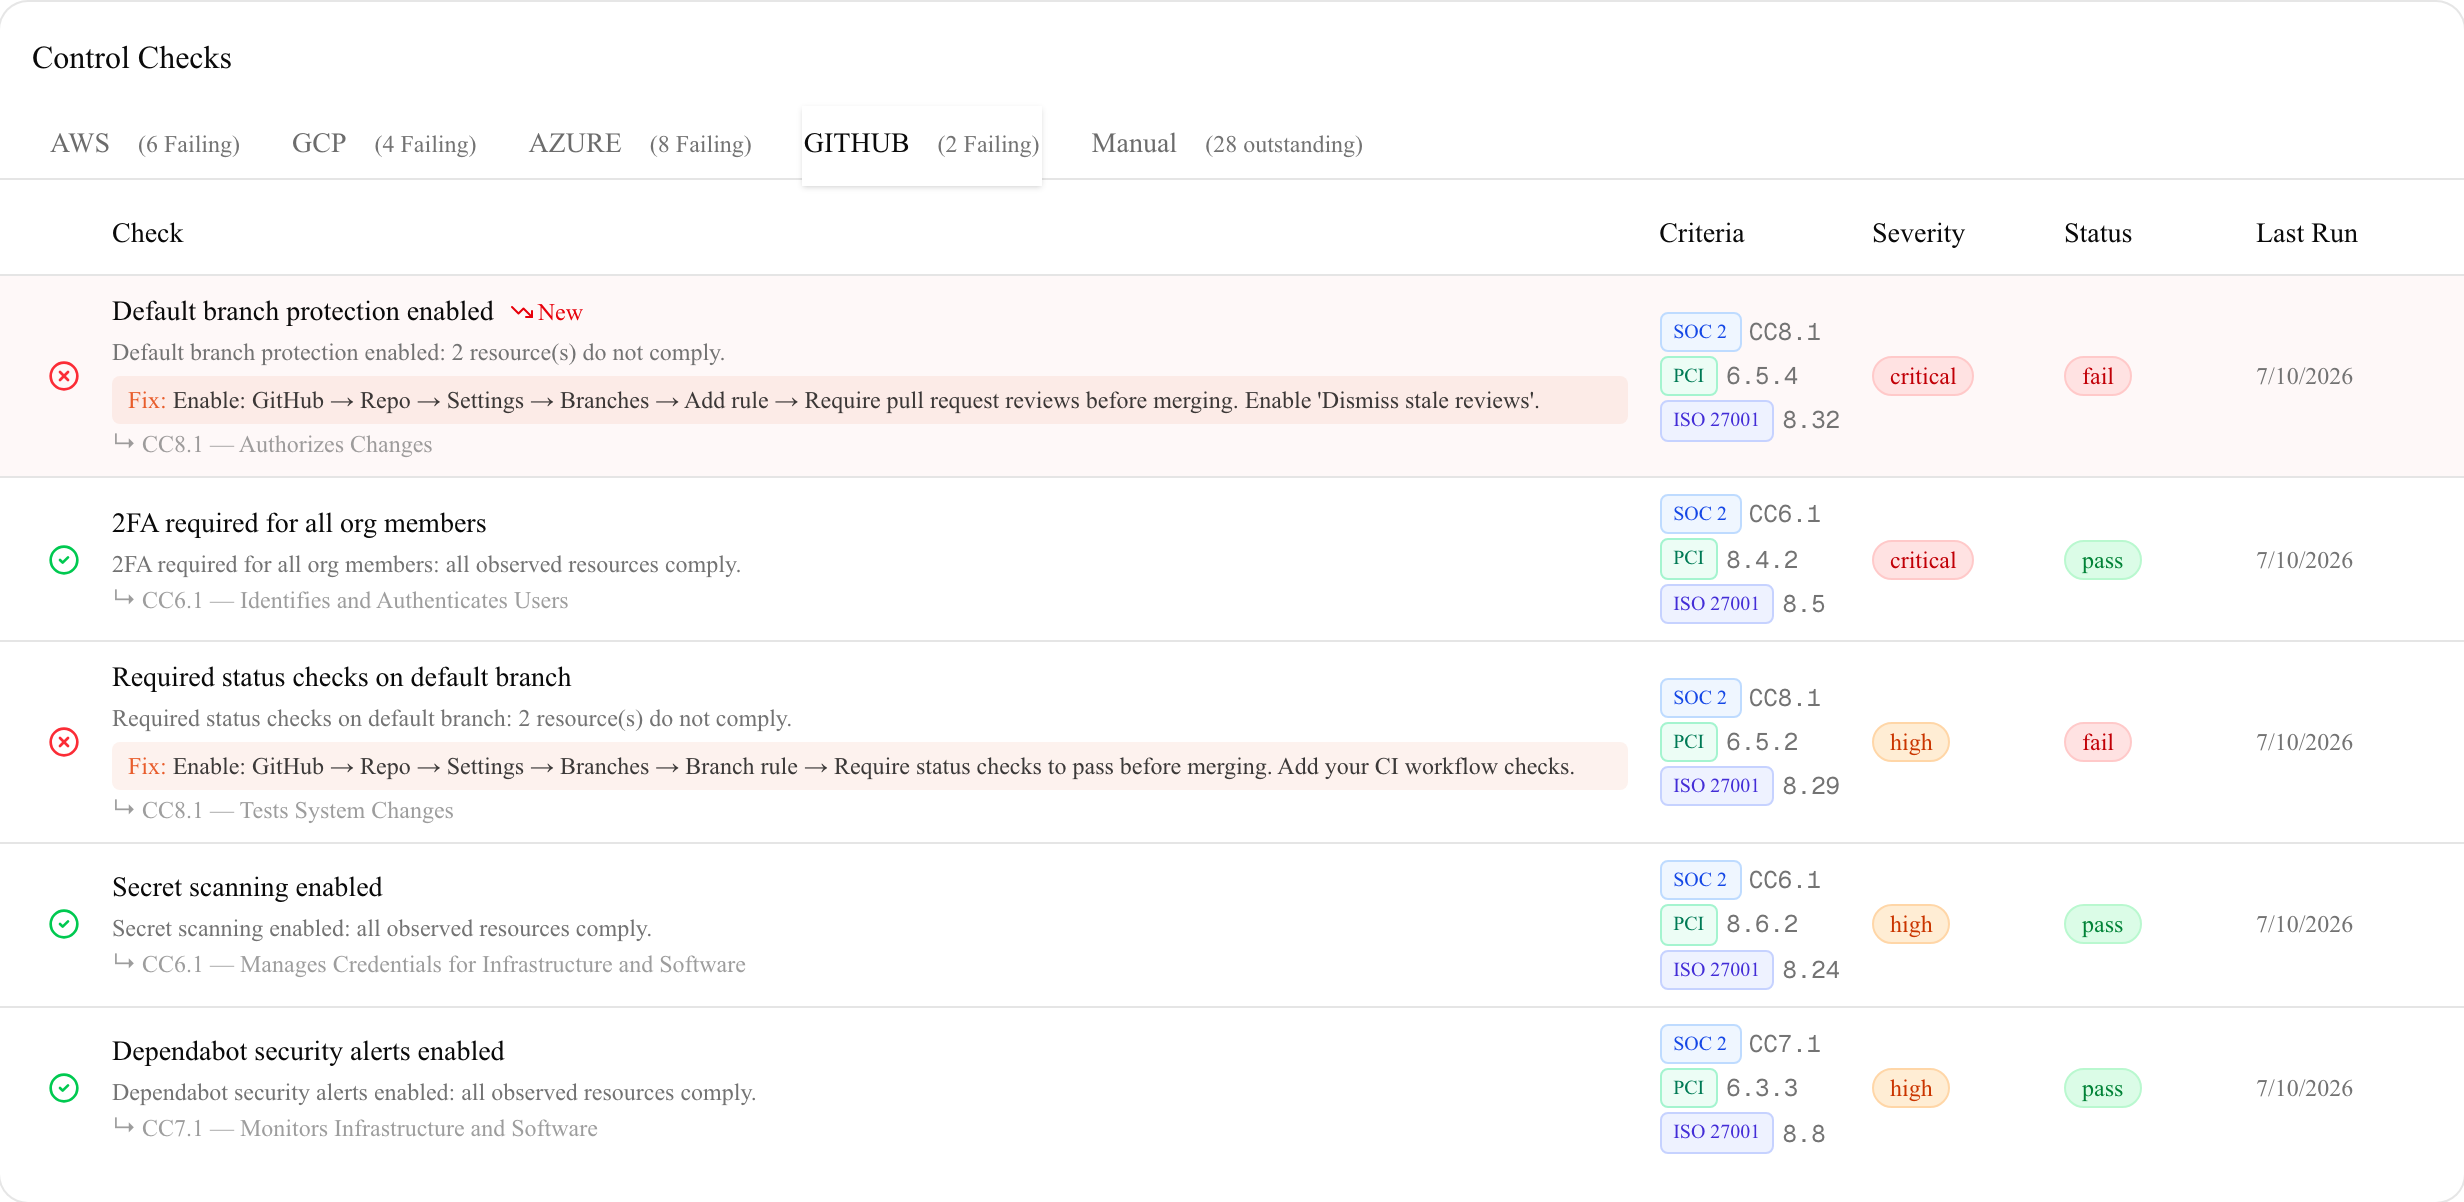Click the high severity pill for Secret scanning
Screen dimensions: 2464x1202
click(1910, 924)
